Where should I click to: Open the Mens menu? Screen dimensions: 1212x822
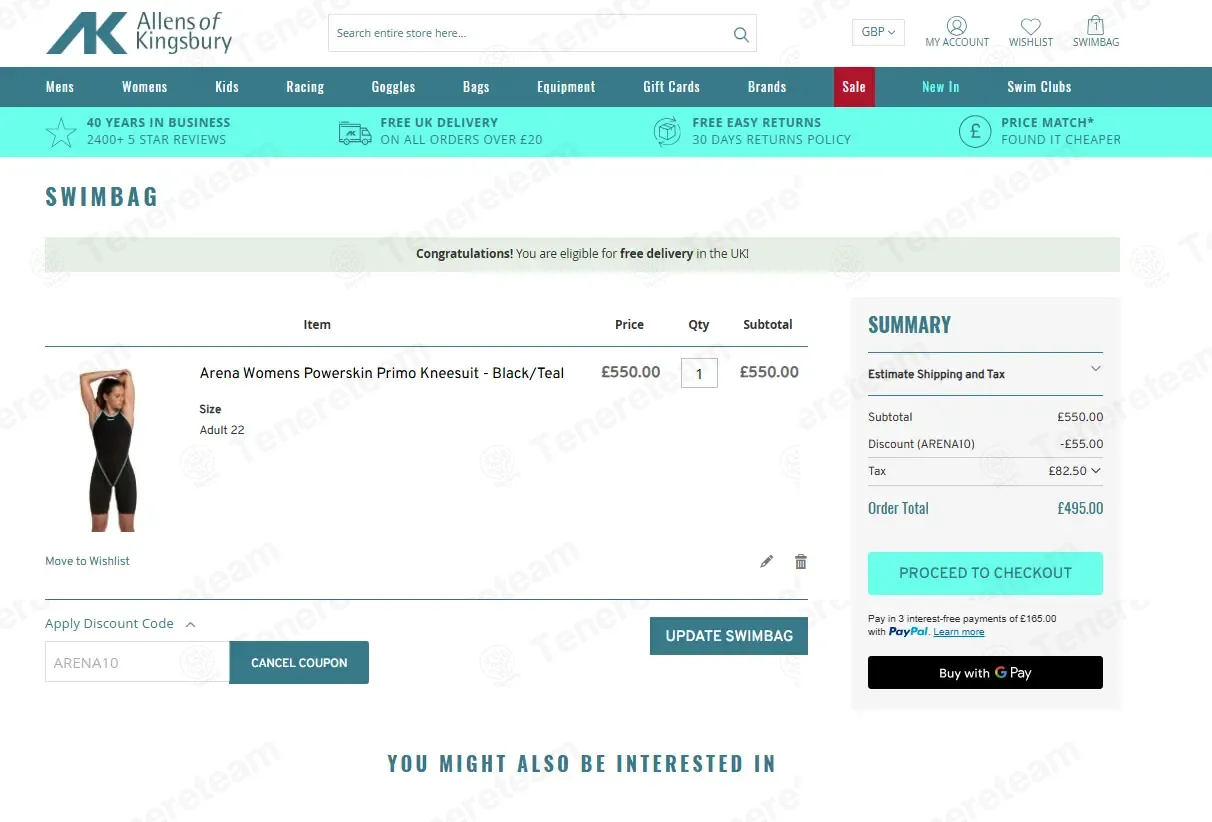[60, 87]
